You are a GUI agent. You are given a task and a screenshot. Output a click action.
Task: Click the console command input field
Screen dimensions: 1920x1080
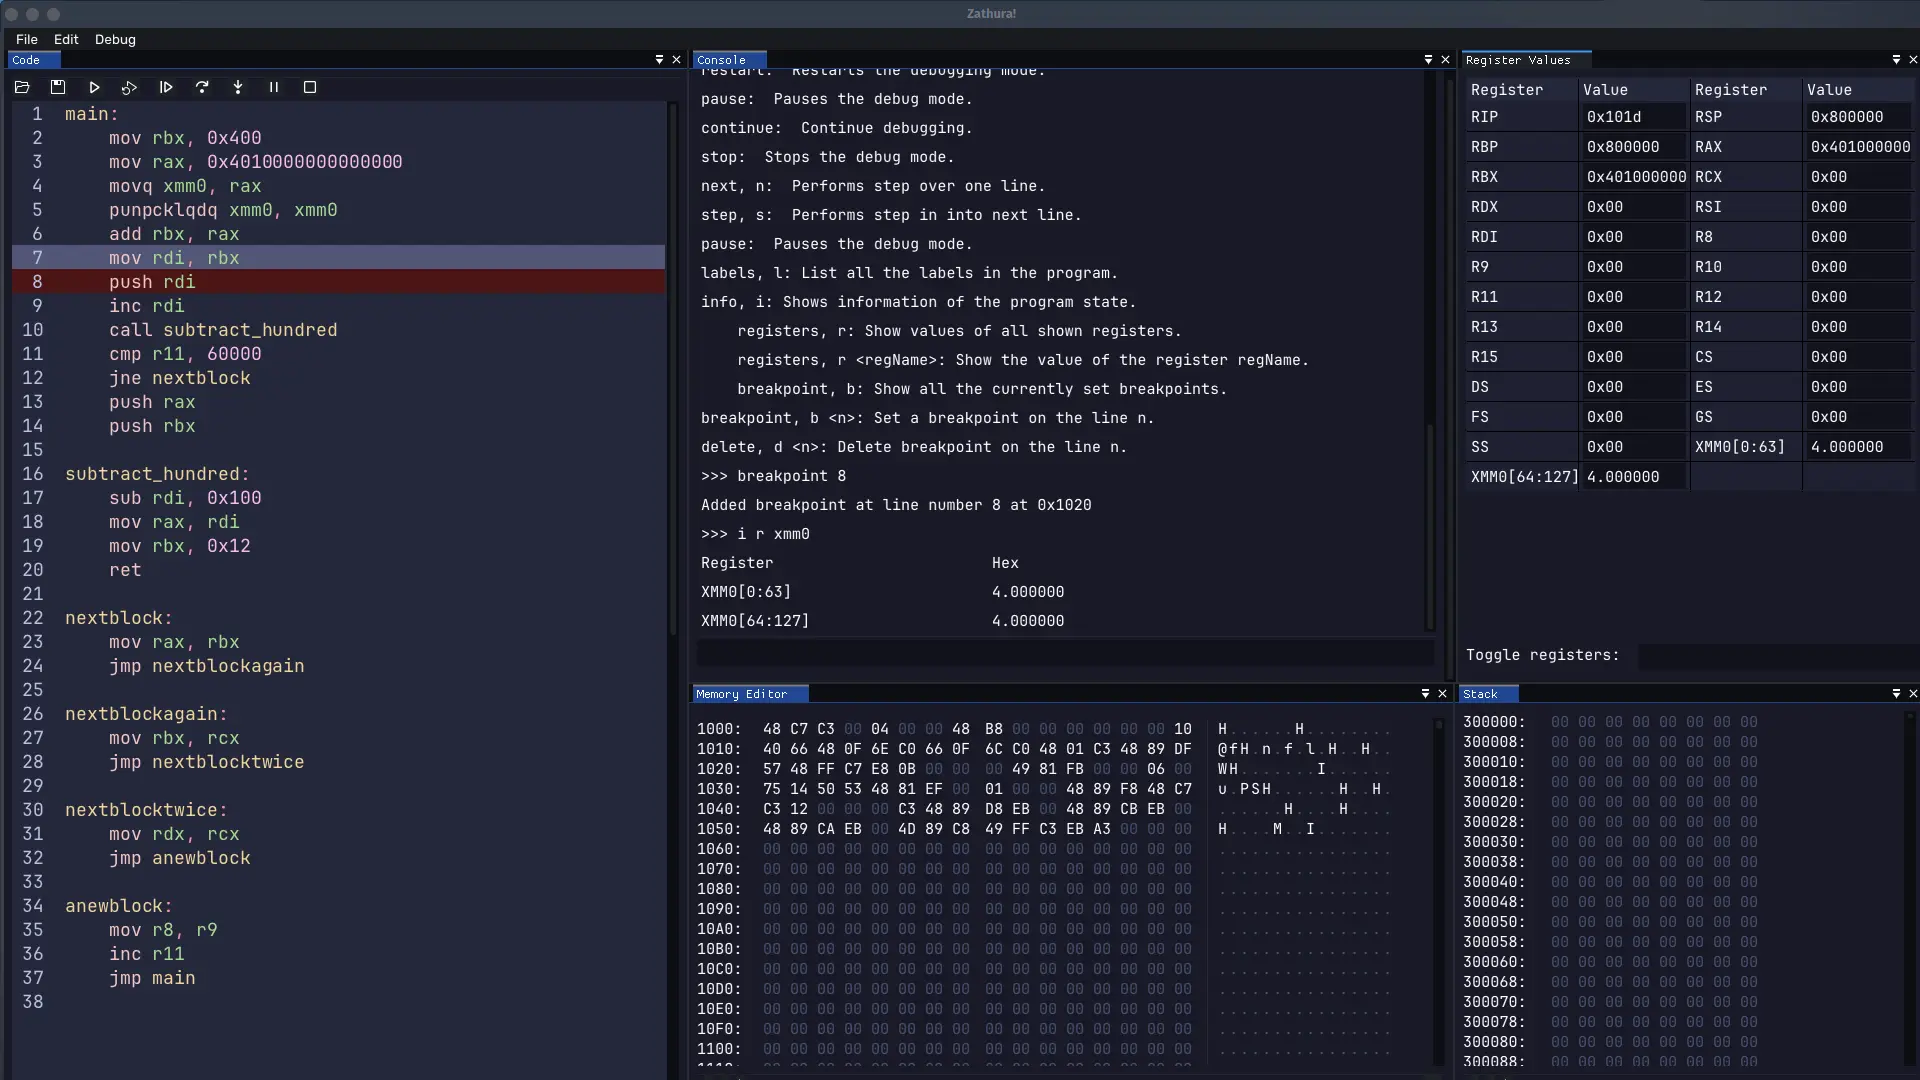point(1065,653)
